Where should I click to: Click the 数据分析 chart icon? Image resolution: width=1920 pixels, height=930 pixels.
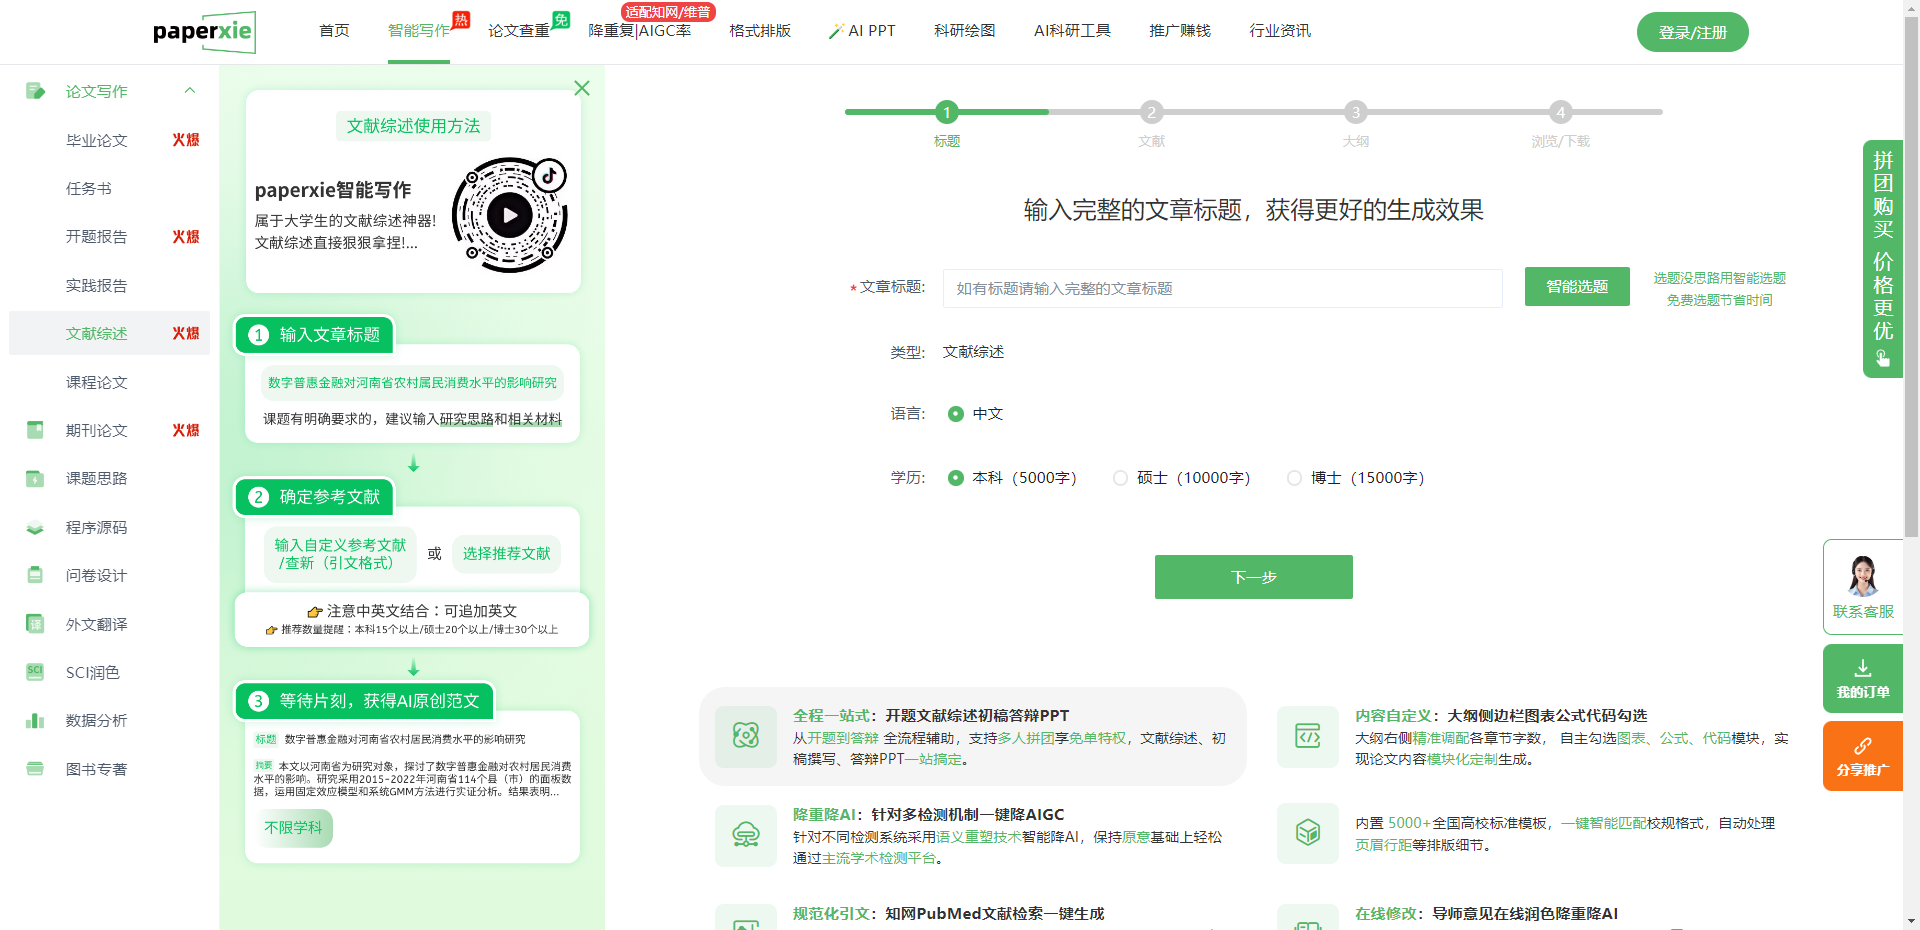35,720
